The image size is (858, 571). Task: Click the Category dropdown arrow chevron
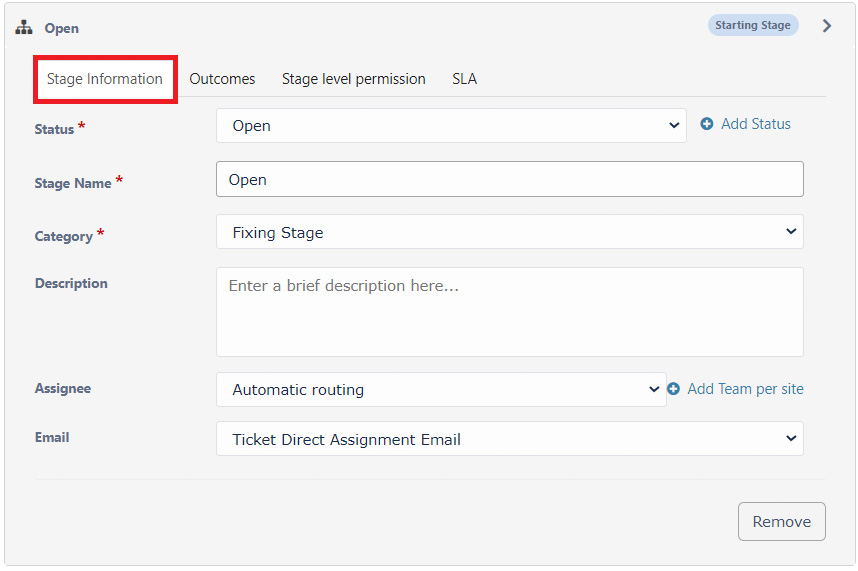(x=791, y=231)
